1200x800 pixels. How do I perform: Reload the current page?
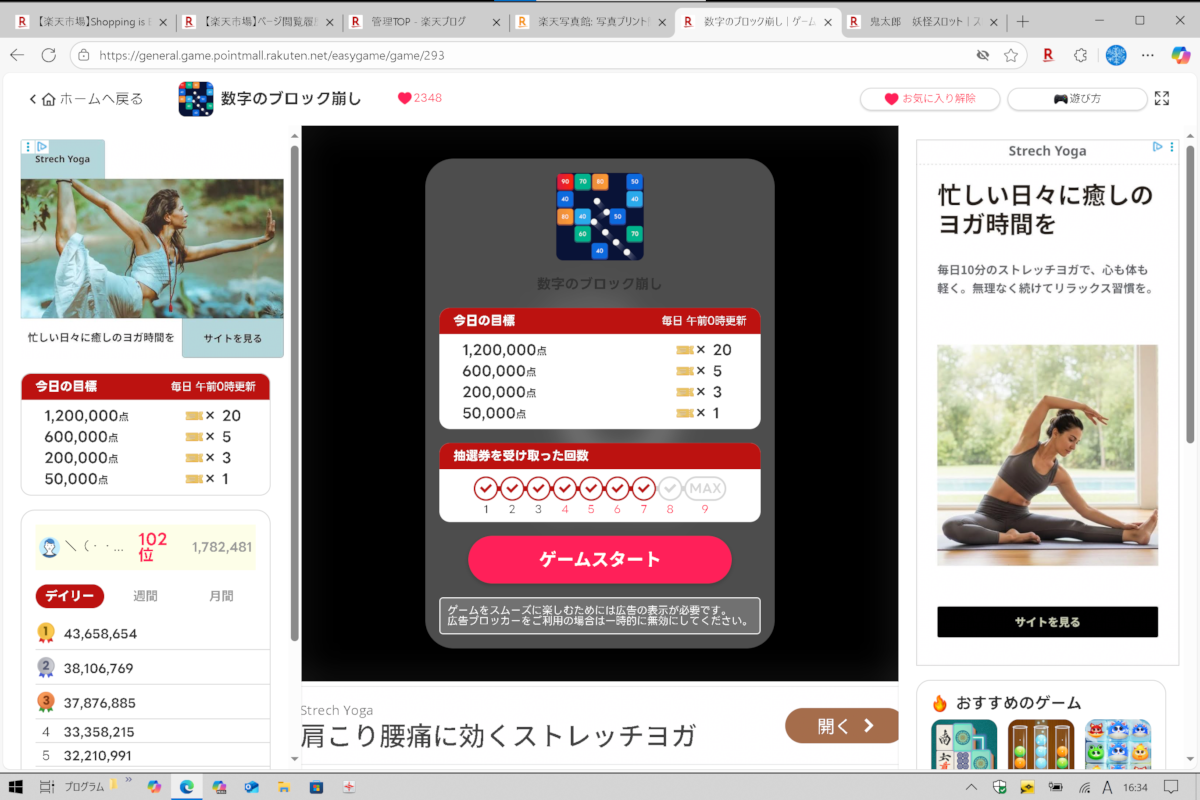[50, 55]
